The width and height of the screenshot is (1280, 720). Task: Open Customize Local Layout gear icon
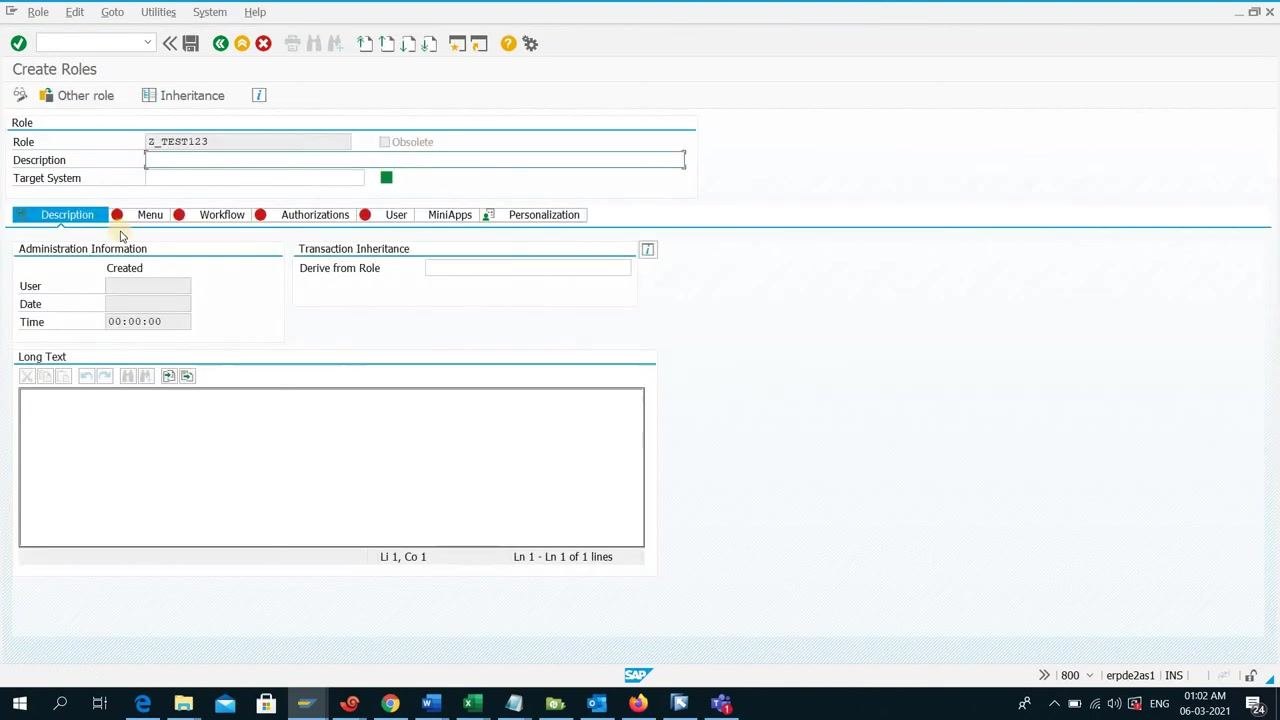[531, 43]
